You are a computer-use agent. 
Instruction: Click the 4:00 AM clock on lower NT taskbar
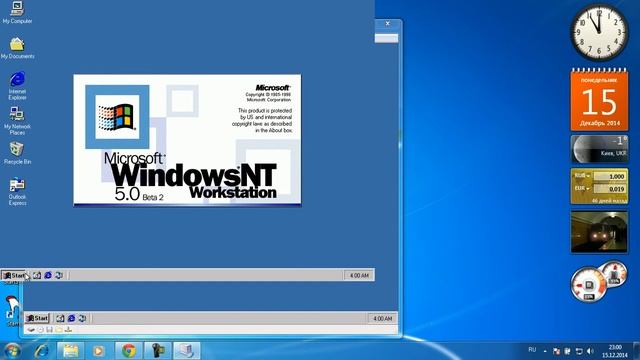382,318
